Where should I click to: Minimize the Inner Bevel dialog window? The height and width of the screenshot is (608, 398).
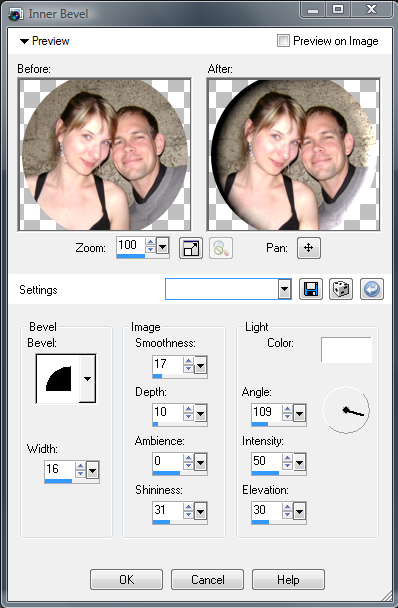[313, 9]
